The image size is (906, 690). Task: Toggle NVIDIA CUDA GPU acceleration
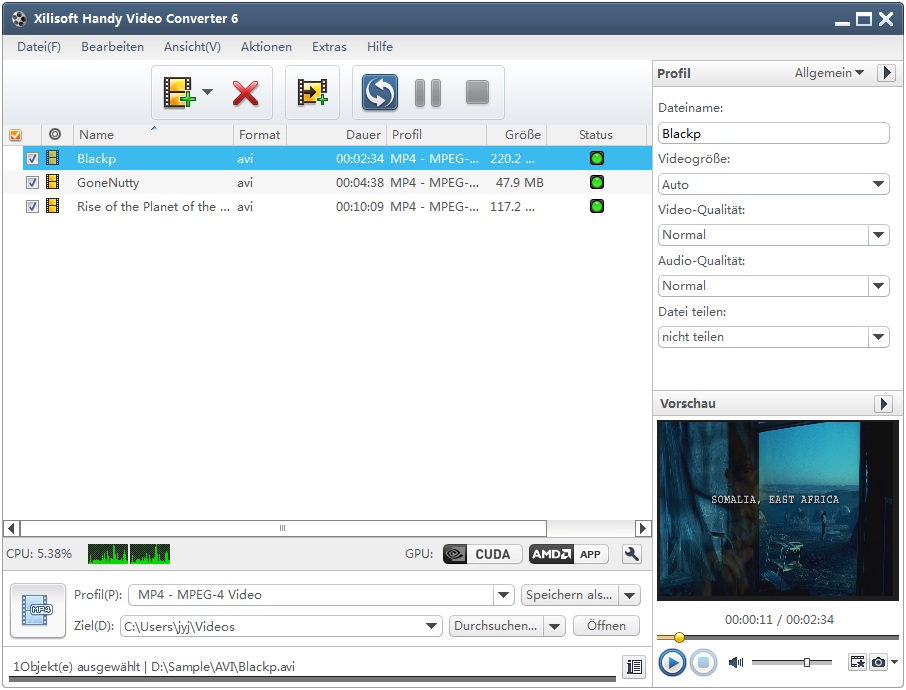[x=482, y=554]
